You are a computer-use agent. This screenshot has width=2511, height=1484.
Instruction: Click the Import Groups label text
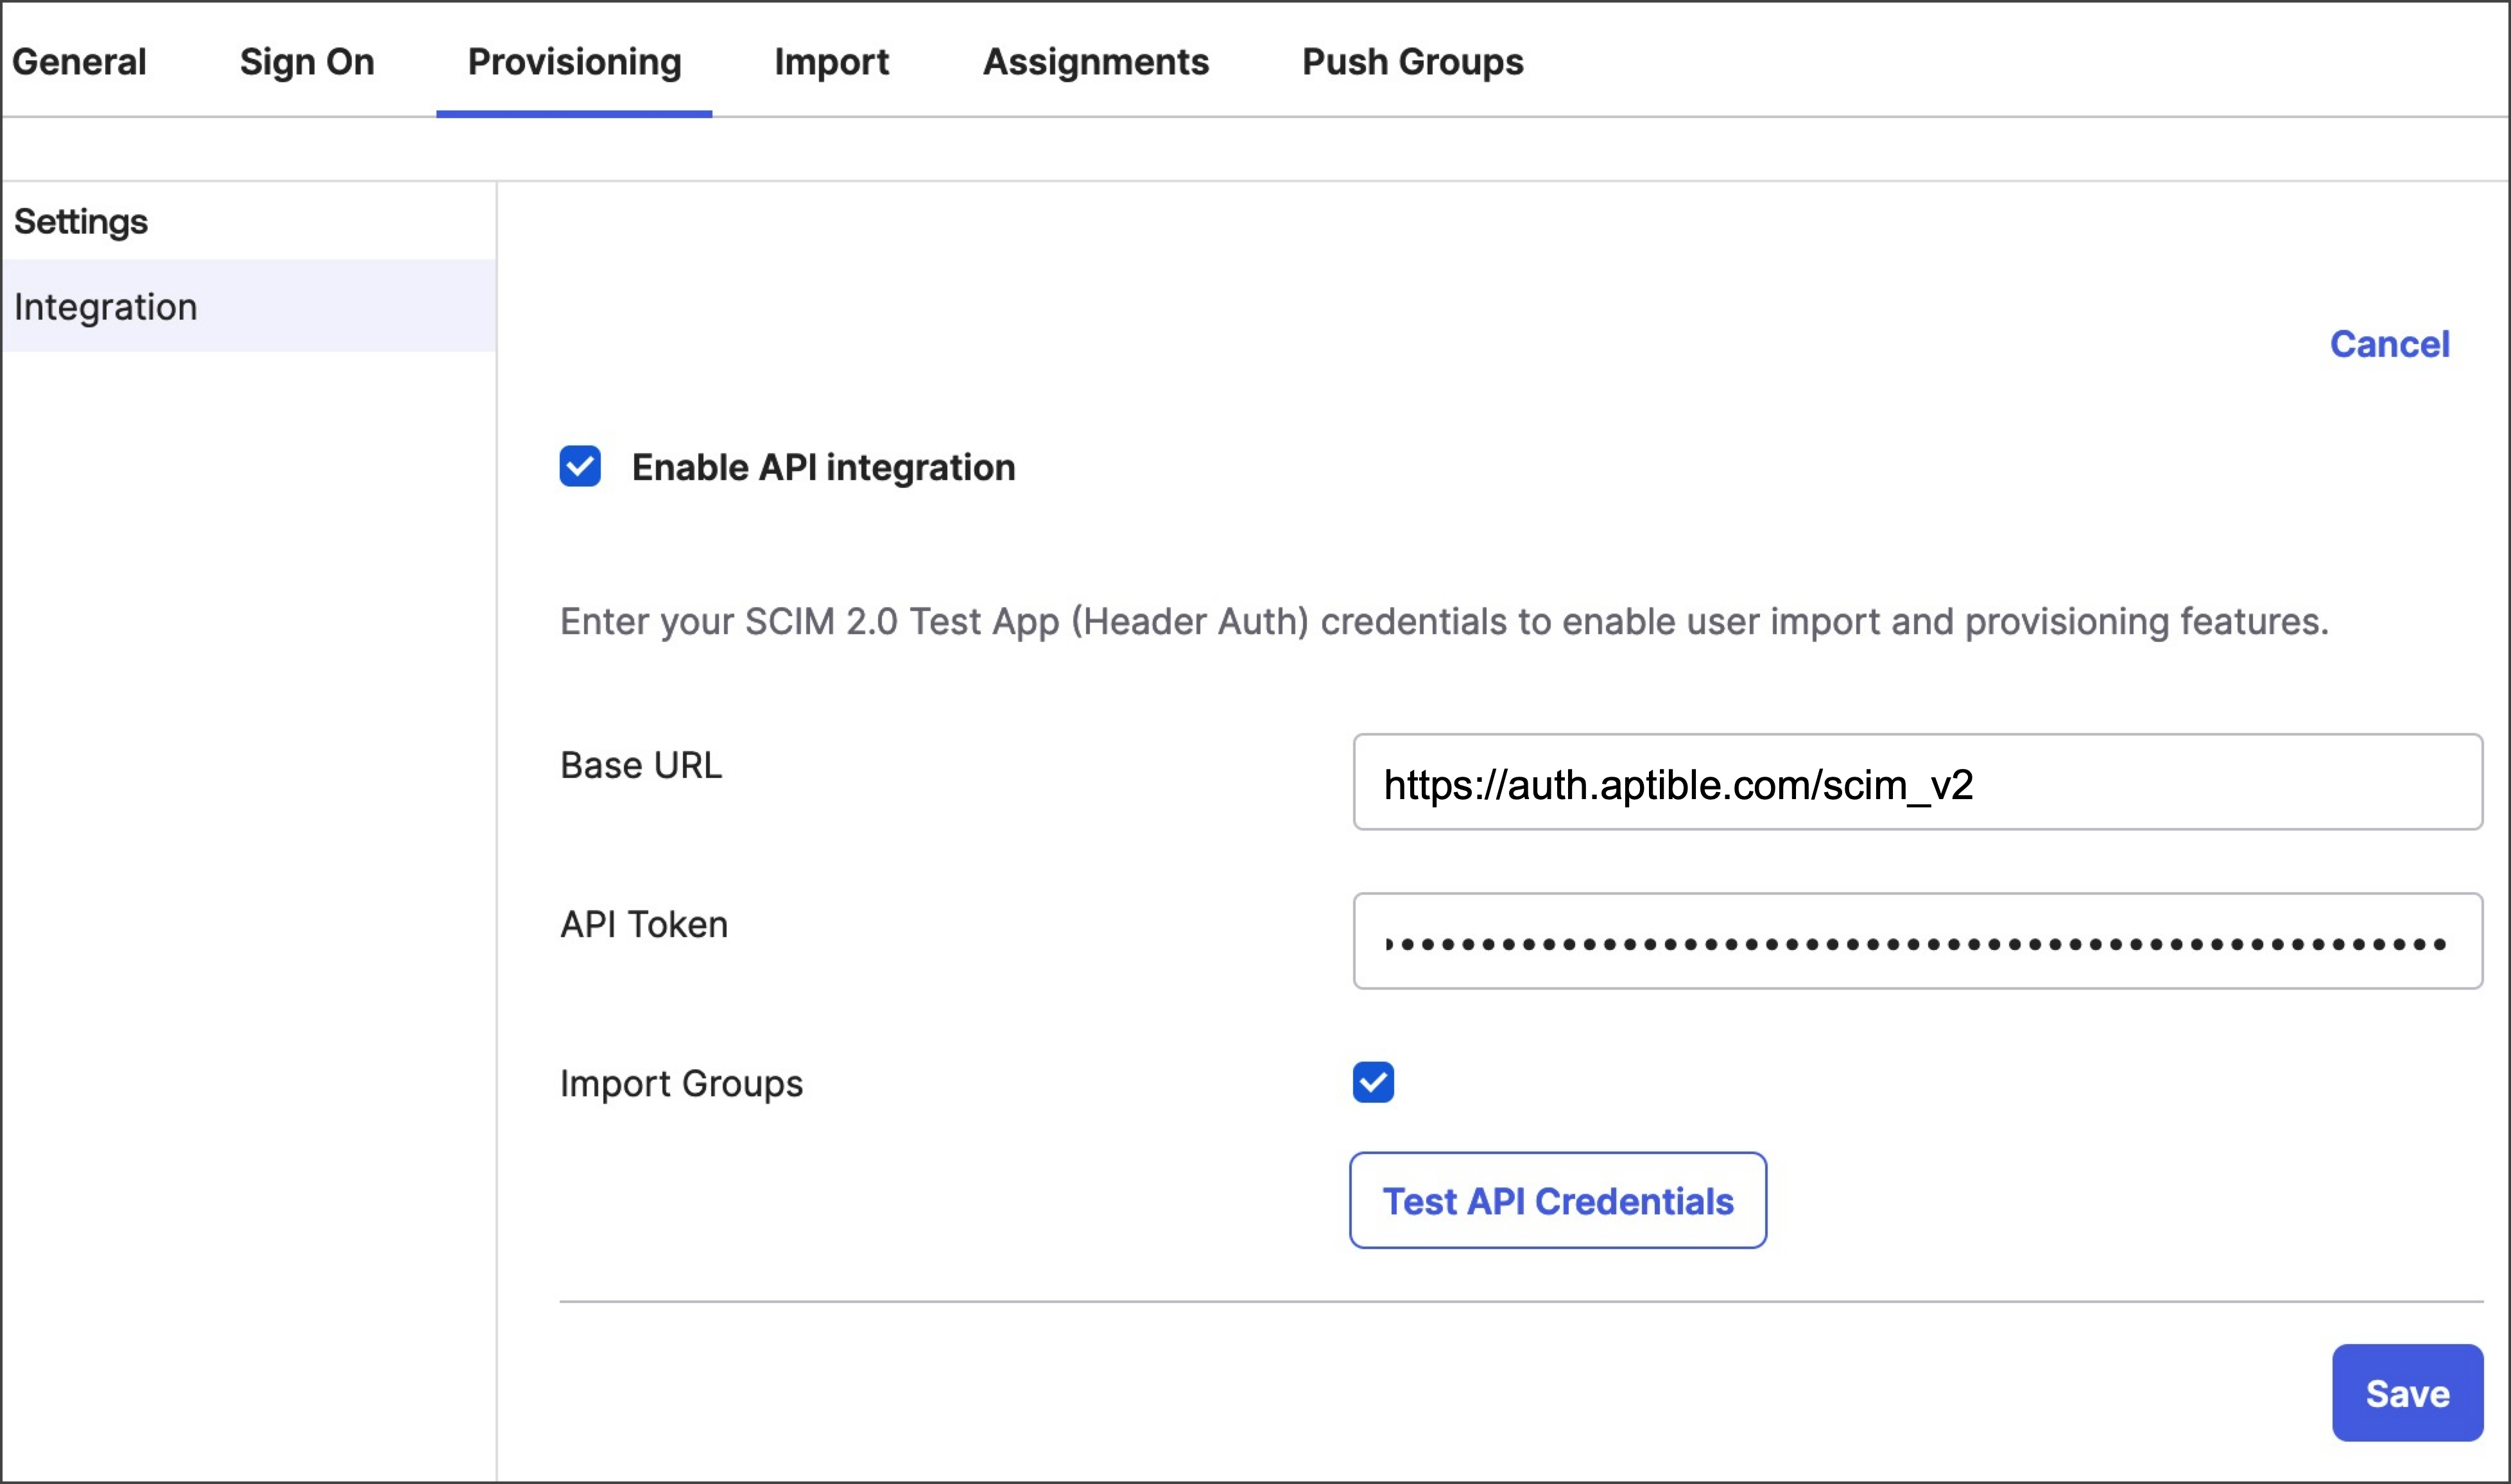(681, 1083)
